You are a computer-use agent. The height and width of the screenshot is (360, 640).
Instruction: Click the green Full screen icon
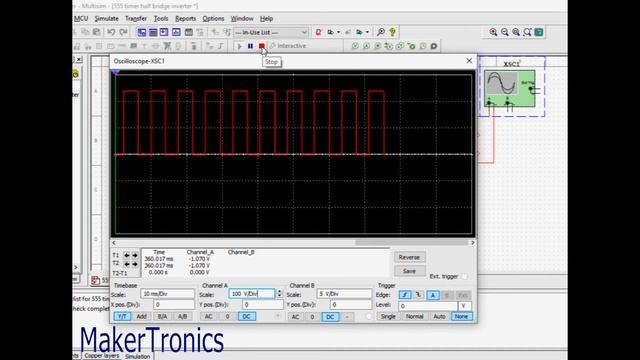tap(539, 32)
